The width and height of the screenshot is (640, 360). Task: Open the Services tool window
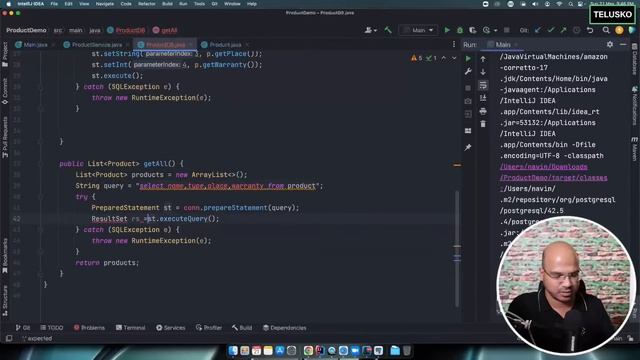coord(171,328)
